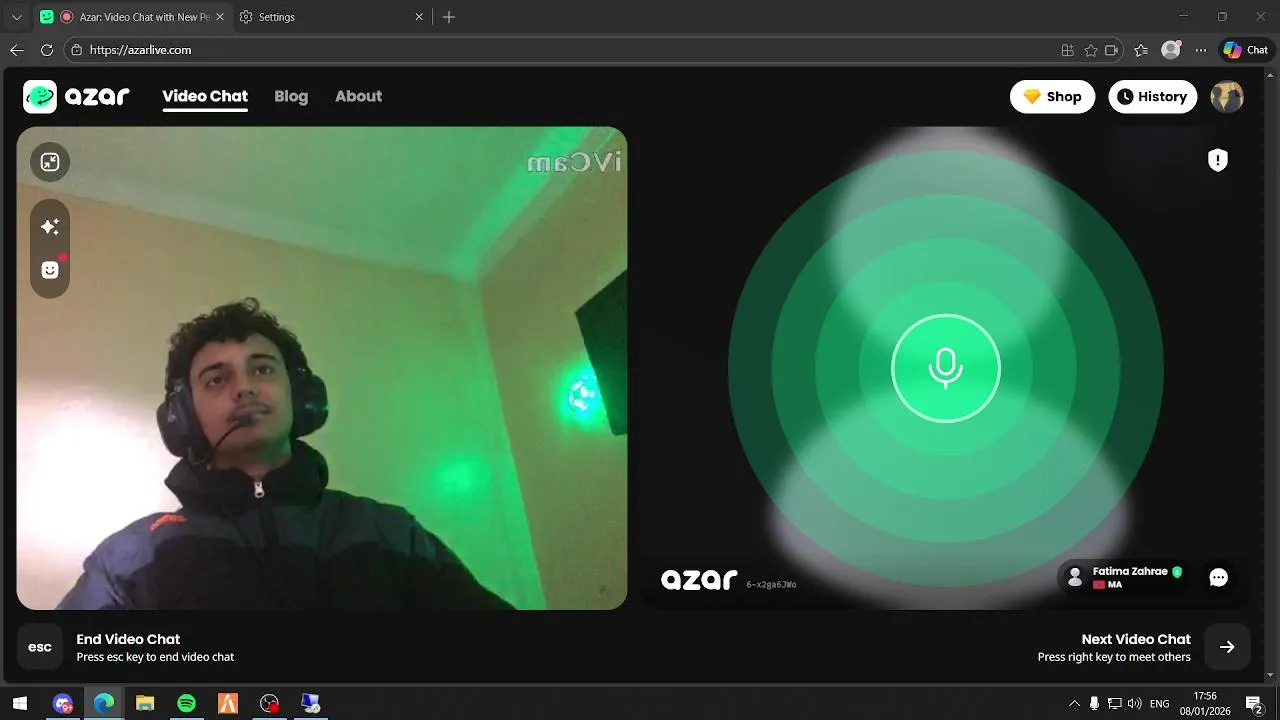The height and width of the screenshot is (720, 1280).
Task: Click the camera permission icon in address bar
Action: click(1111, 50)
